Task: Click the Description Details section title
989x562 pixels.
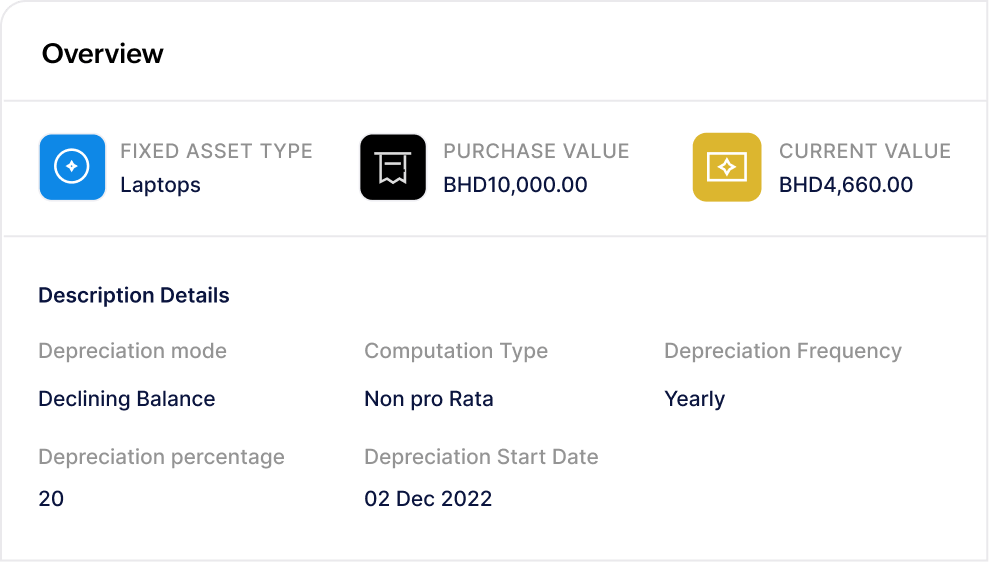Action: [134, 295]
